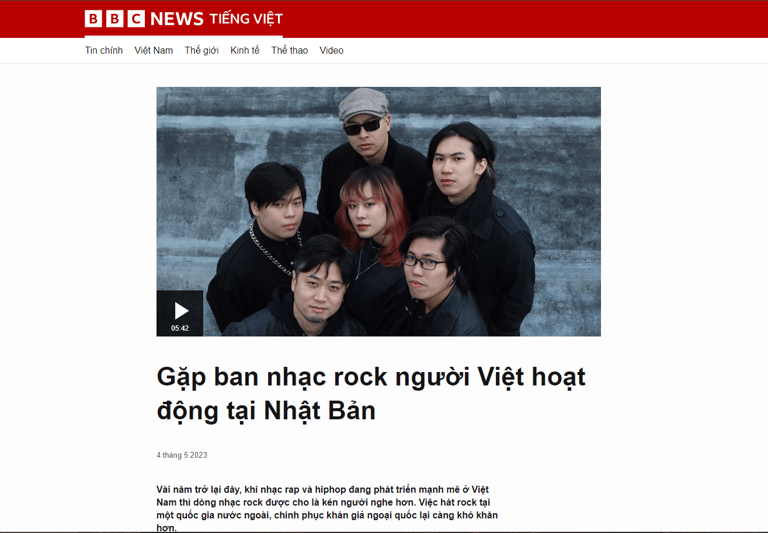
Task: Click the red-haired woman in the photo
Action: [373, 235]
